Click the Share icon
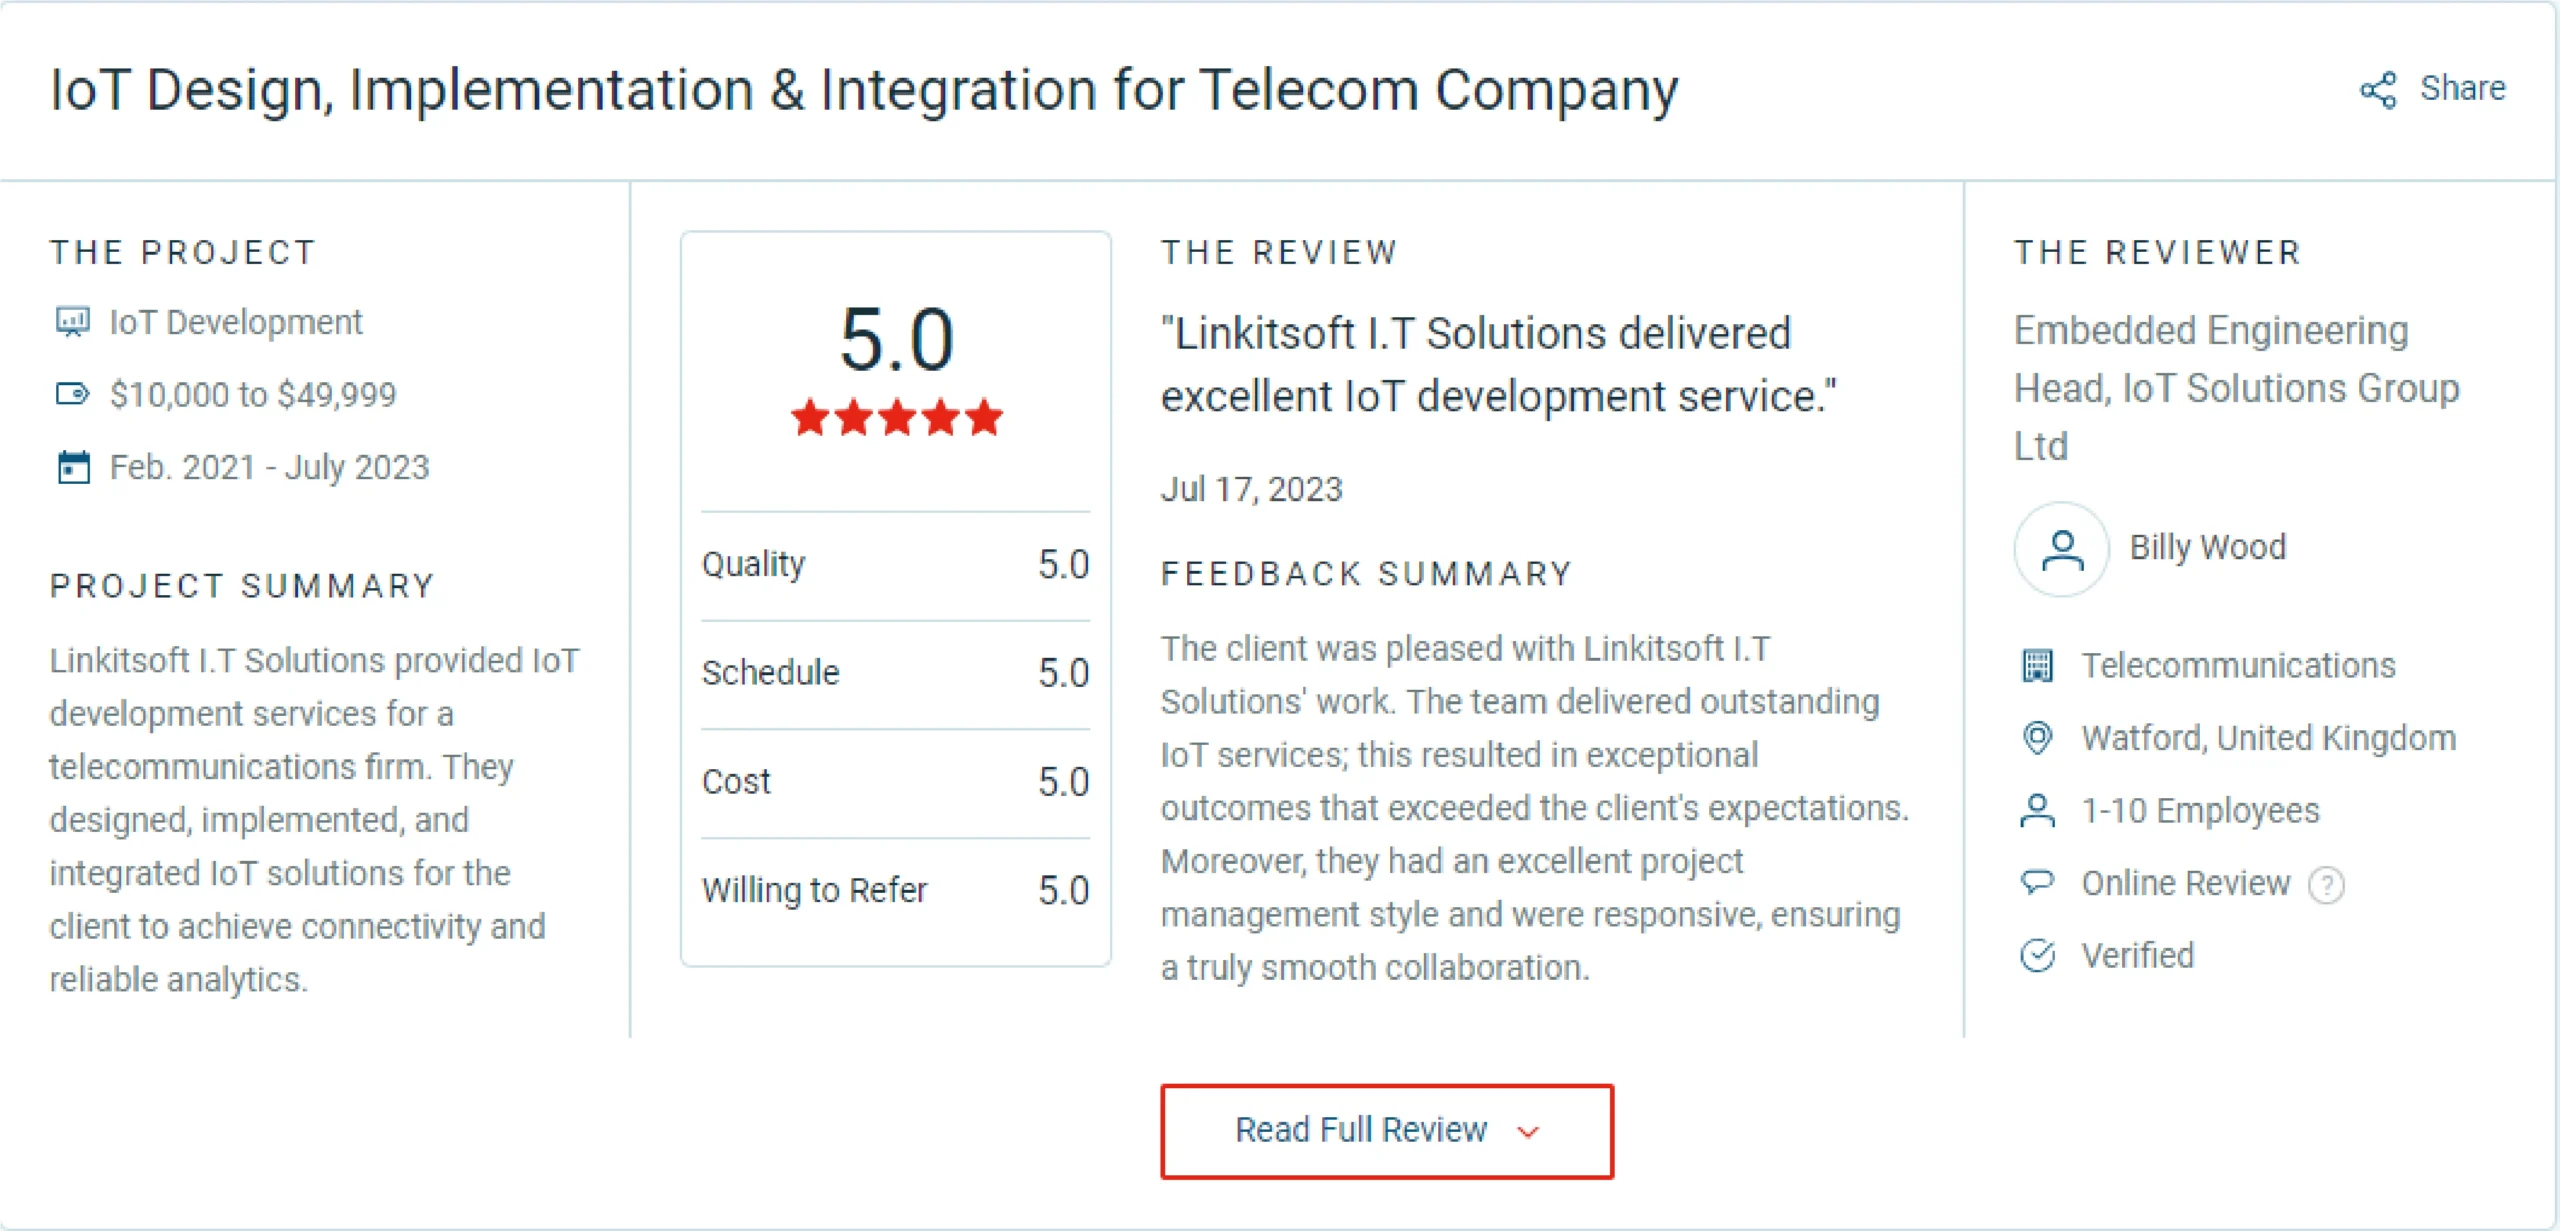Screen dimensions: 2560x1231 [x=2380, y=90]
